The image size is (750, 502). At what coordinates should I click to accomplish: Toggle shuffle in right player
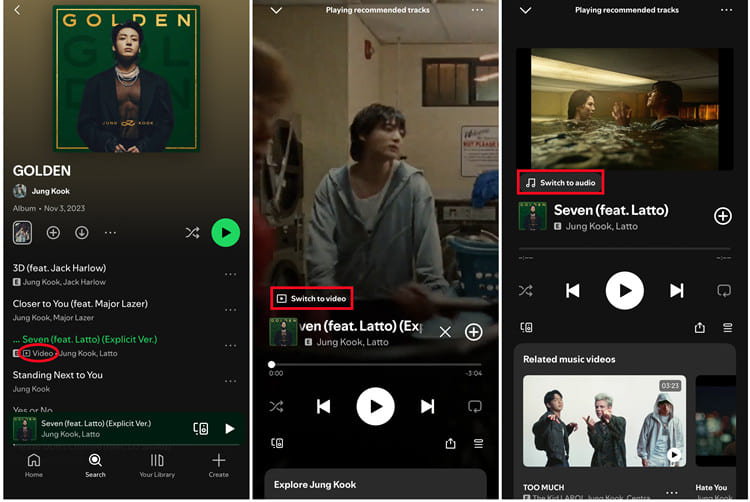(526, 291)
